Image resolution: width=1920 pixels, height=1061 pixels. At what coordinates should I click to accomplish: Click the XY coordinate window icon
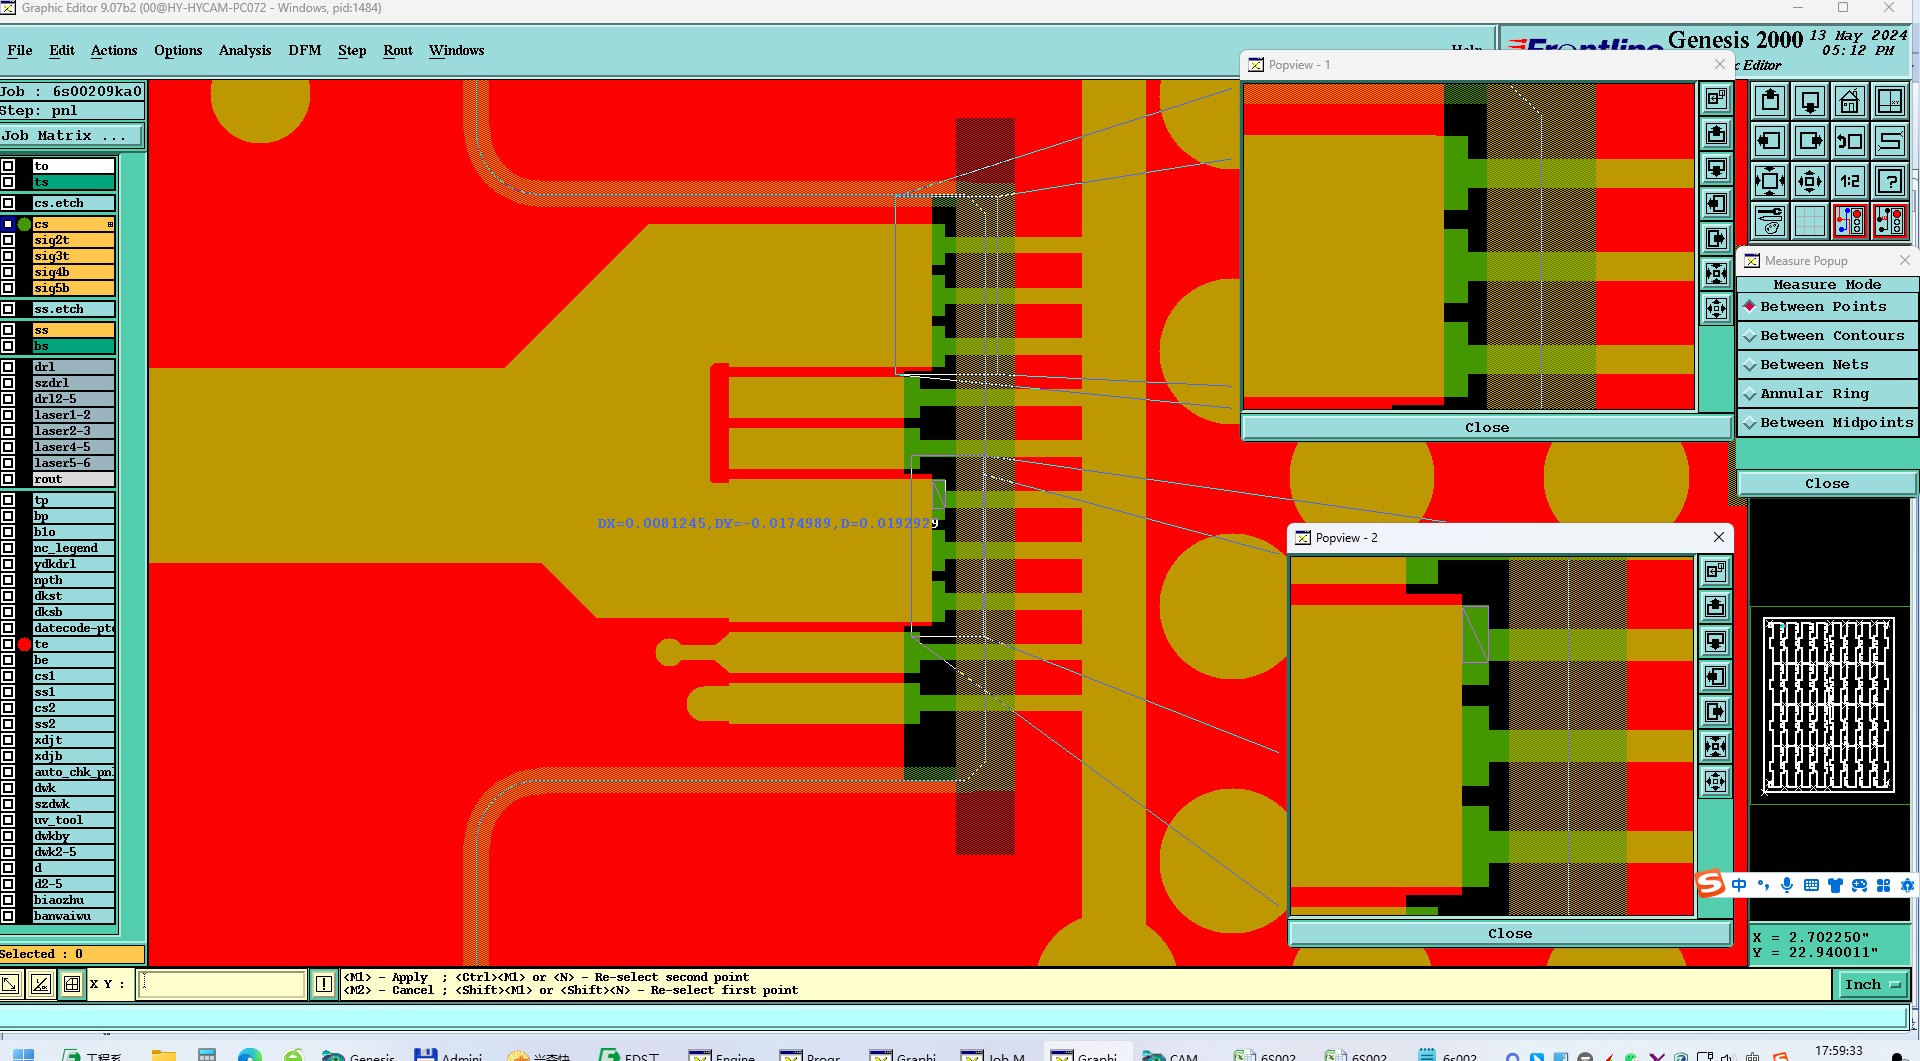(1890, 101)
